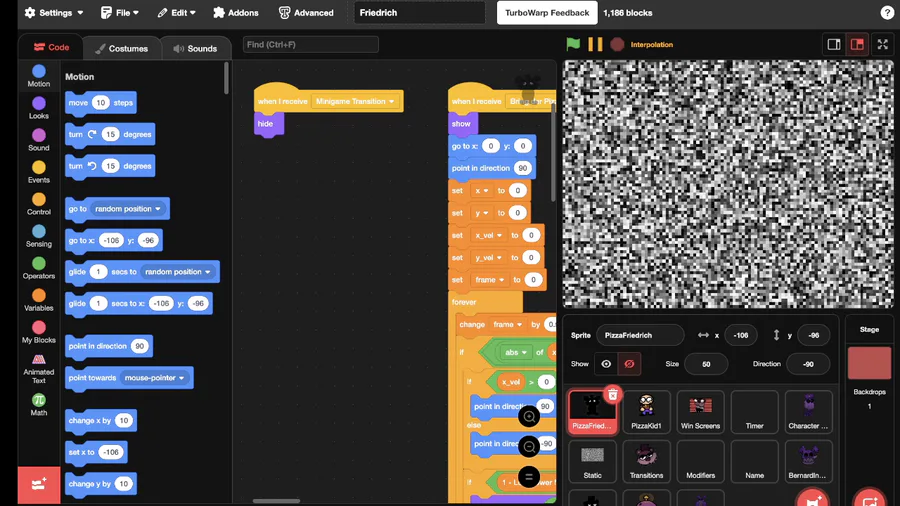Open the x_vel variable dropdown
This screenshot has height=506, width=900.
pos(488,235)
